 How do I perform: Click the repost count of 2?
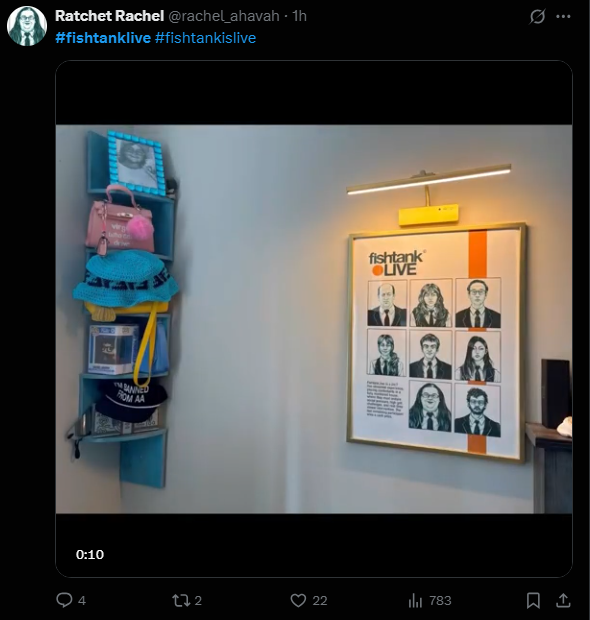tap(198, 601)
